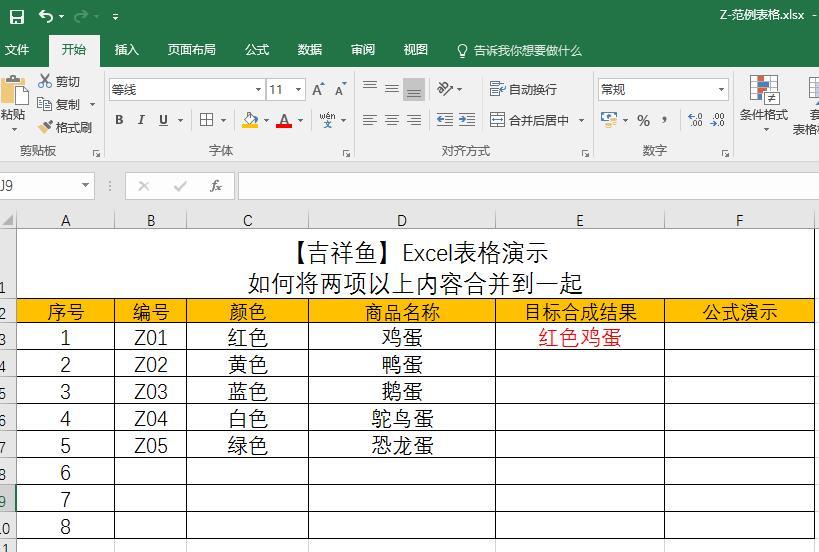Toggle bold formatting
Screen dimensions: 819x552
click(x=119, y=120)
